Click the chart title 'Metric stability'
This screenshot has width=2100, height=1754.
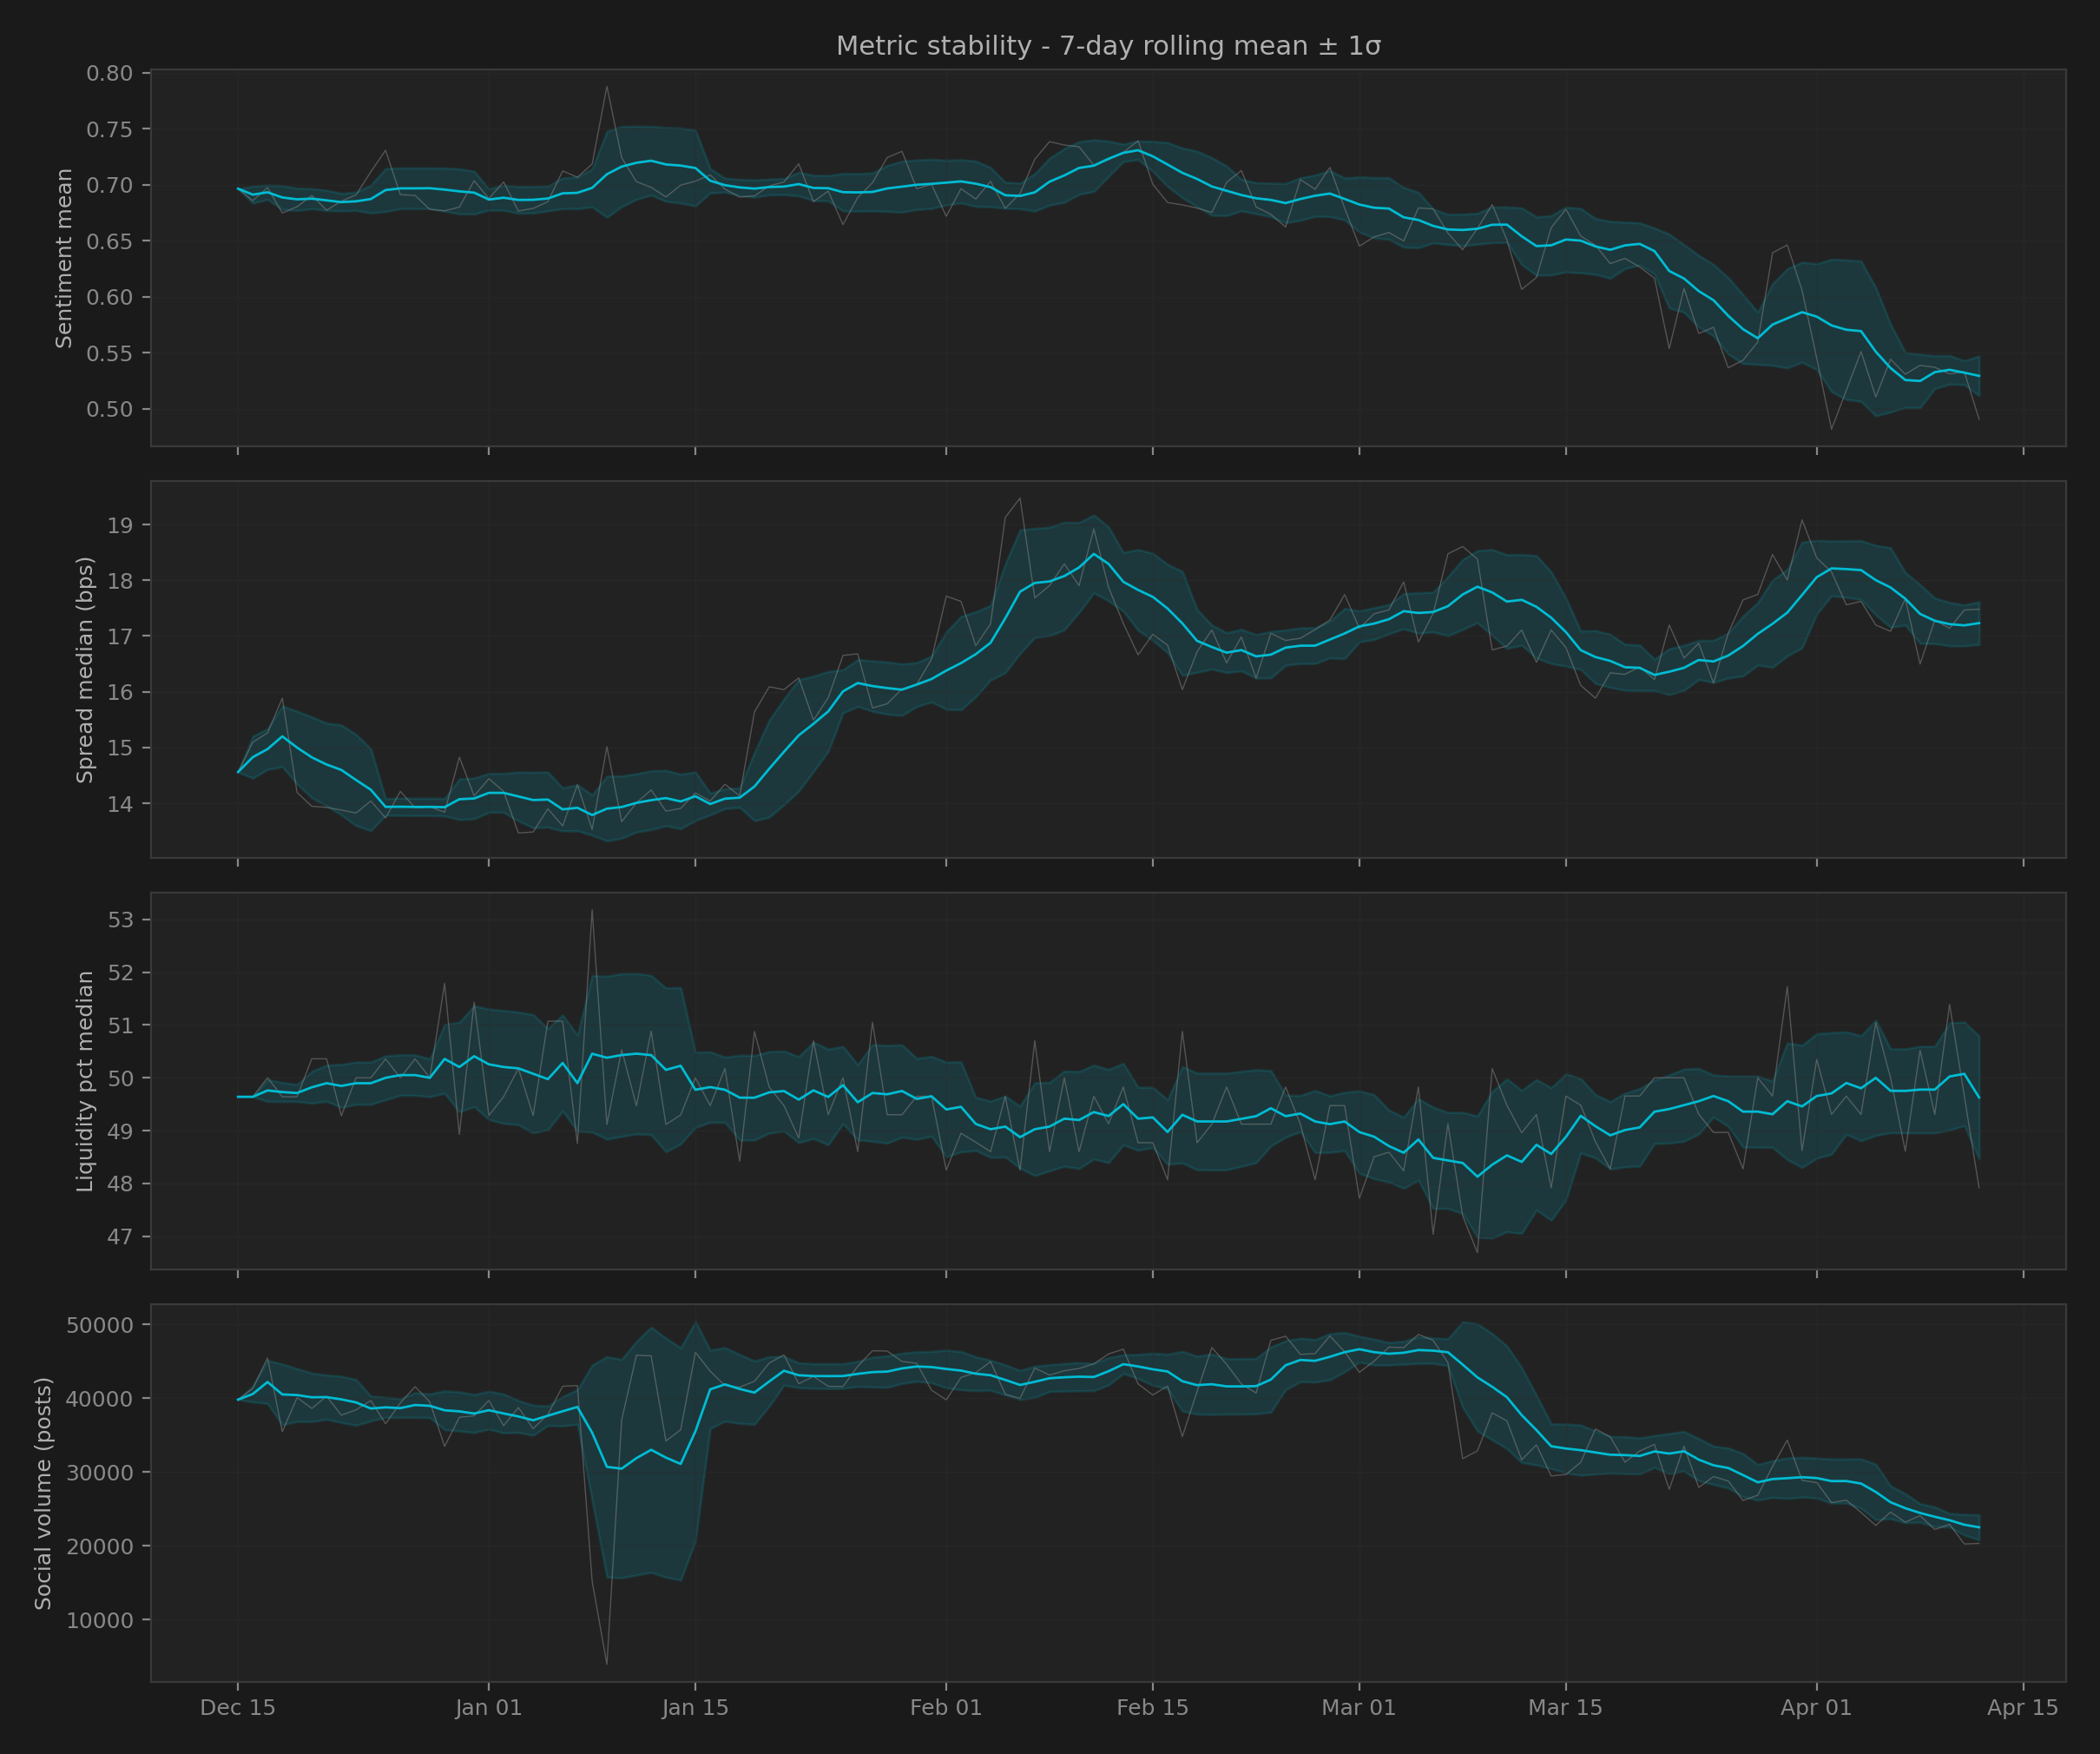point(1108,46)
